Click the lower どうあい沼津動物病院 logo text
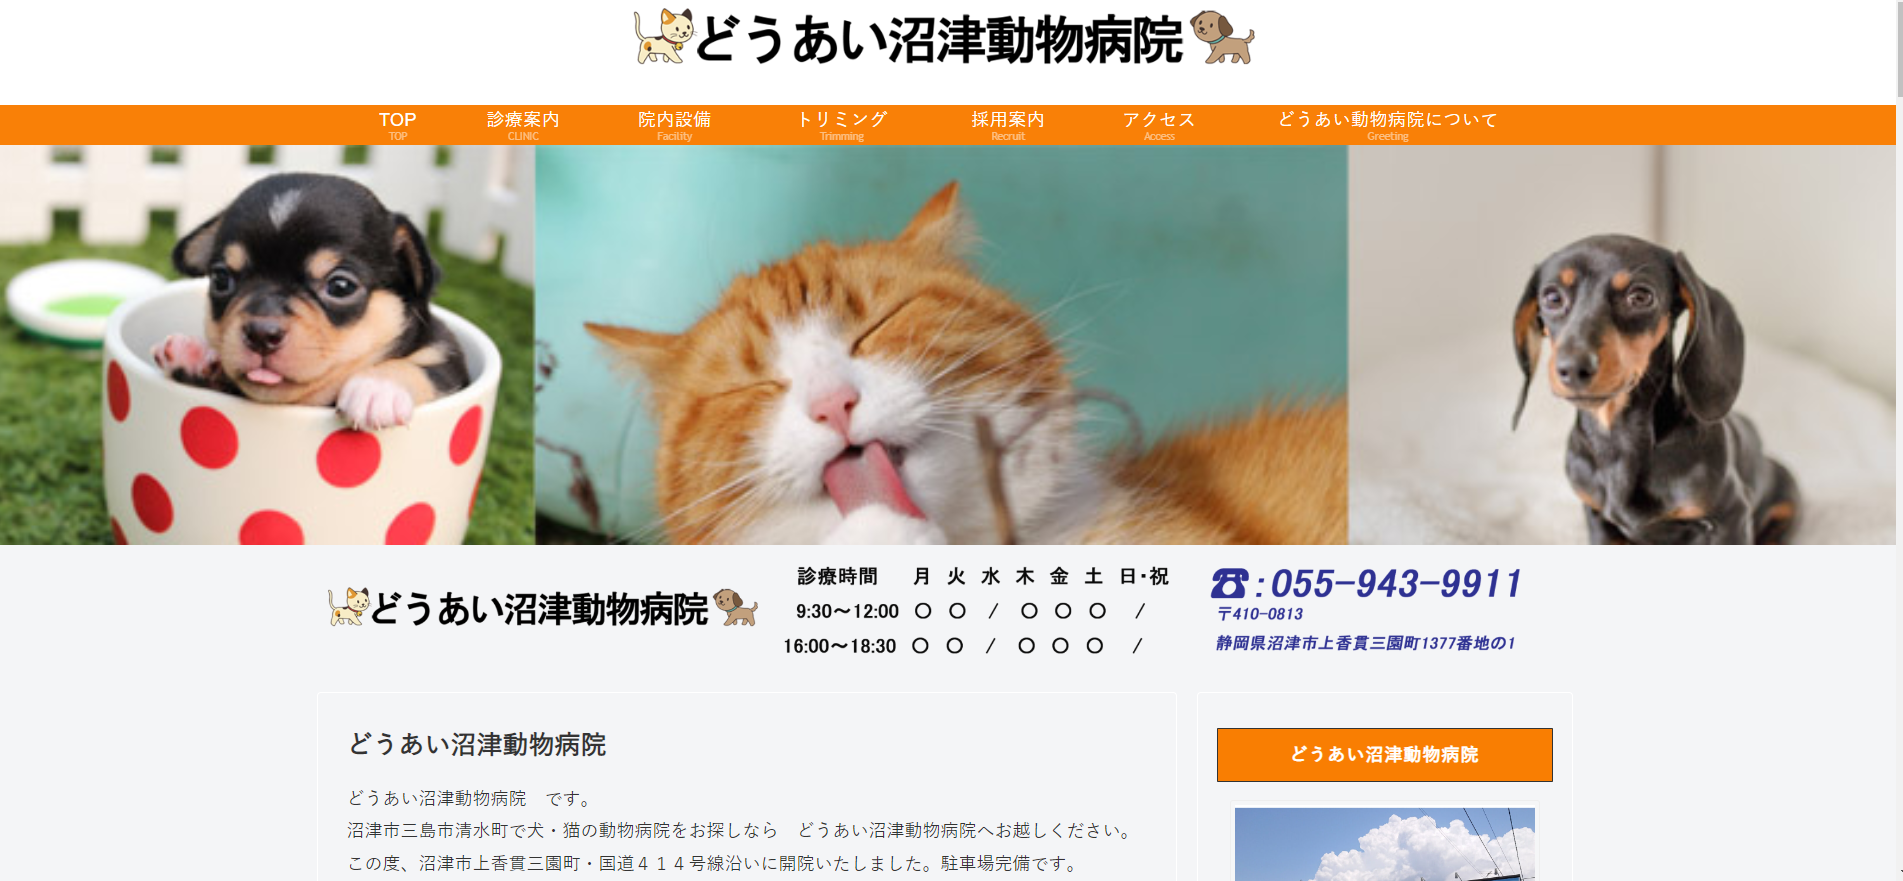Image resolution: width=1903 pixels, height=881 pixels. click(540, 609)
